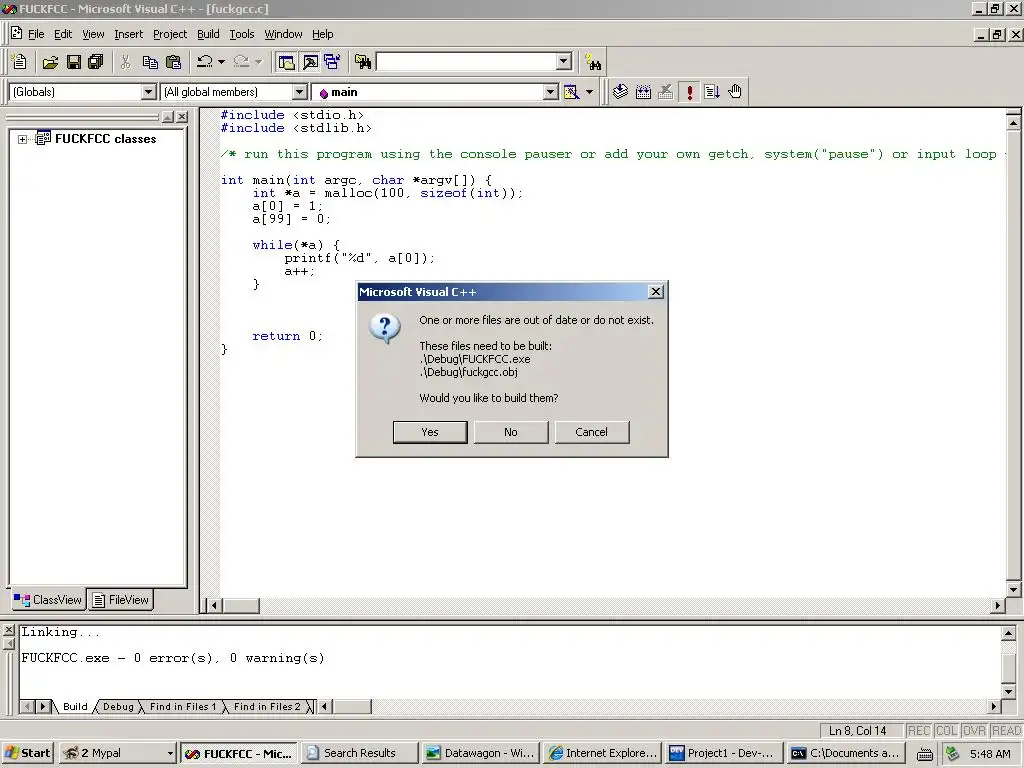The width and height of the screenshot is (1024, 768).
Task: Click the Open file folder icon
Action: [50, 62]
